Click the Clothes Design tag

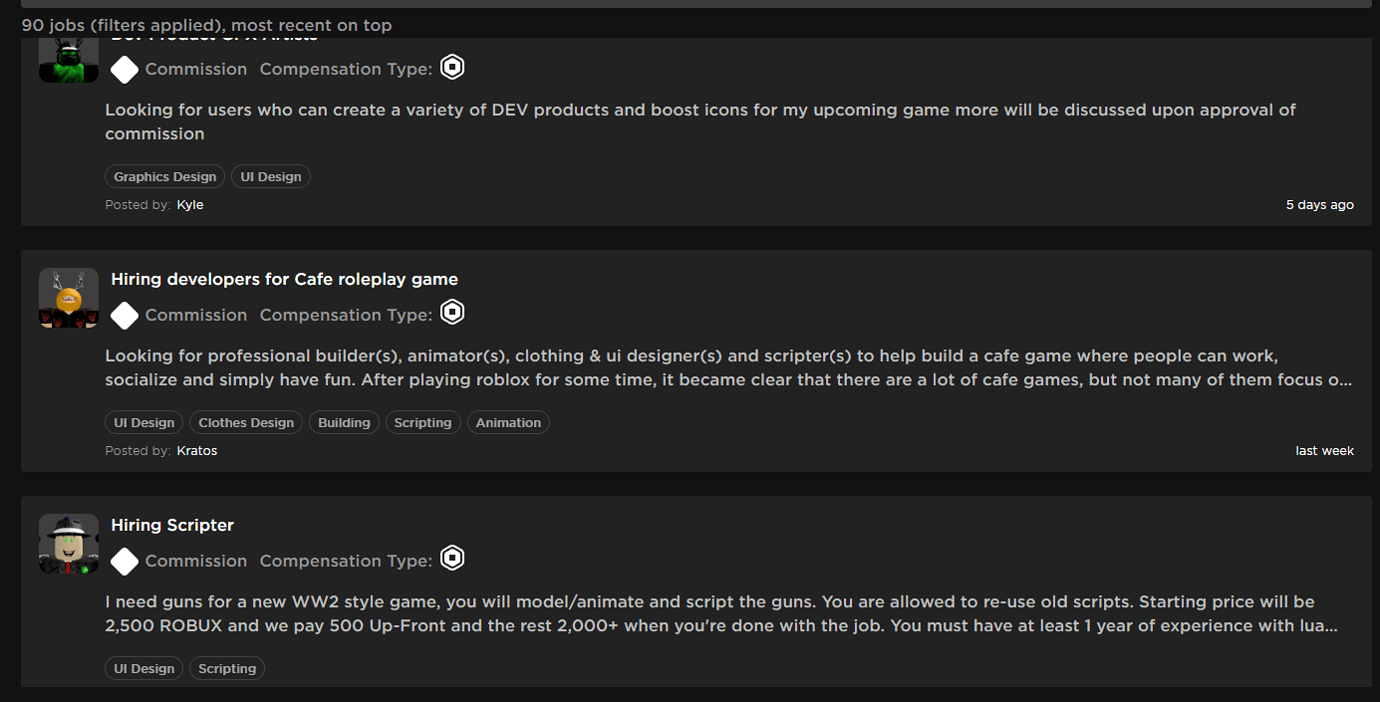[x=246, y=422]
